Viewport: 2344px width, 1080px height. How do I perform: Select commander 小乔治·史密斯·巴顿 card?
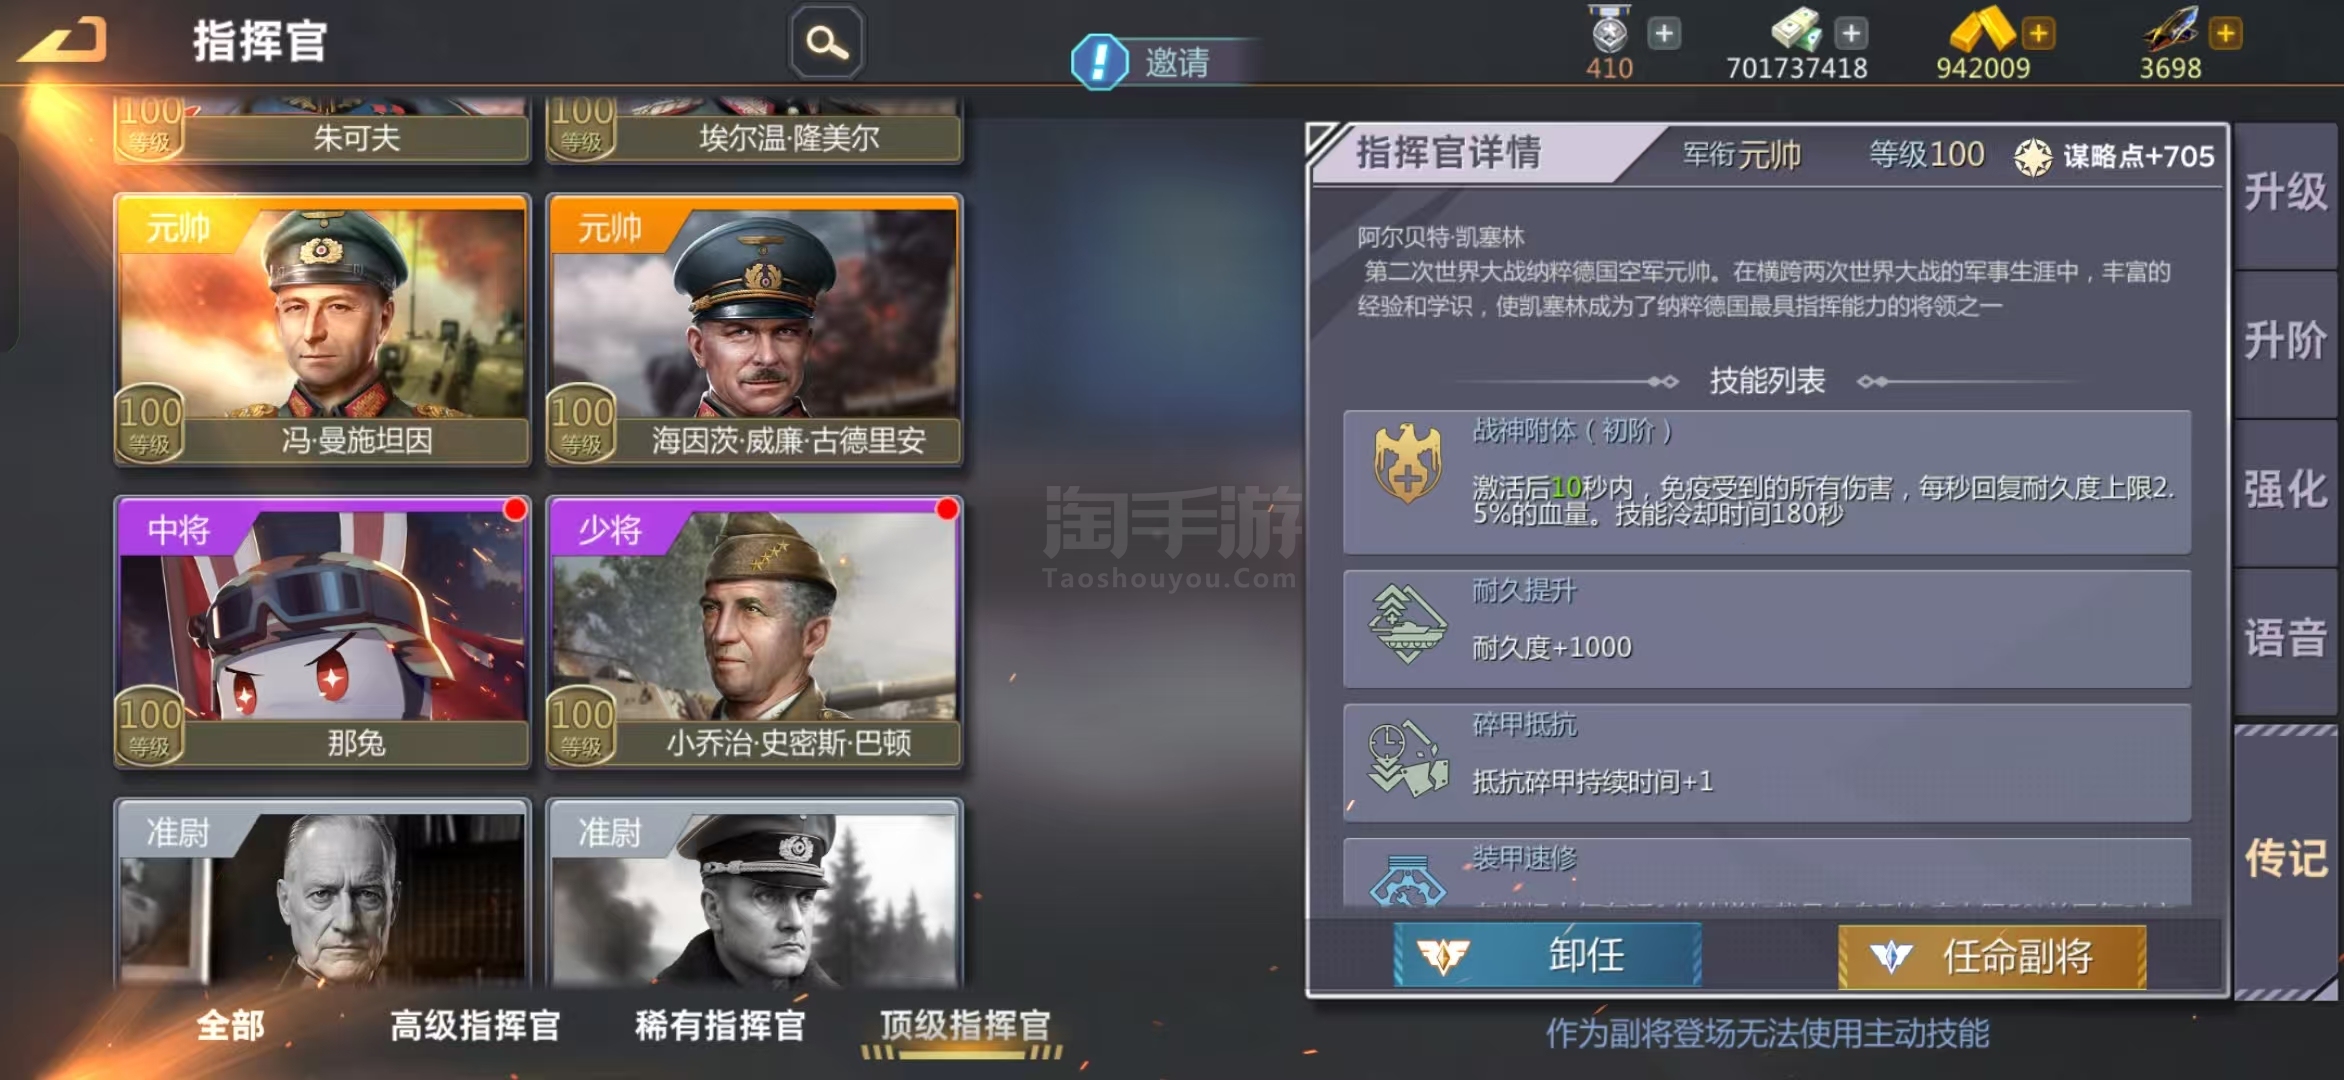click(x=755, y=633)
